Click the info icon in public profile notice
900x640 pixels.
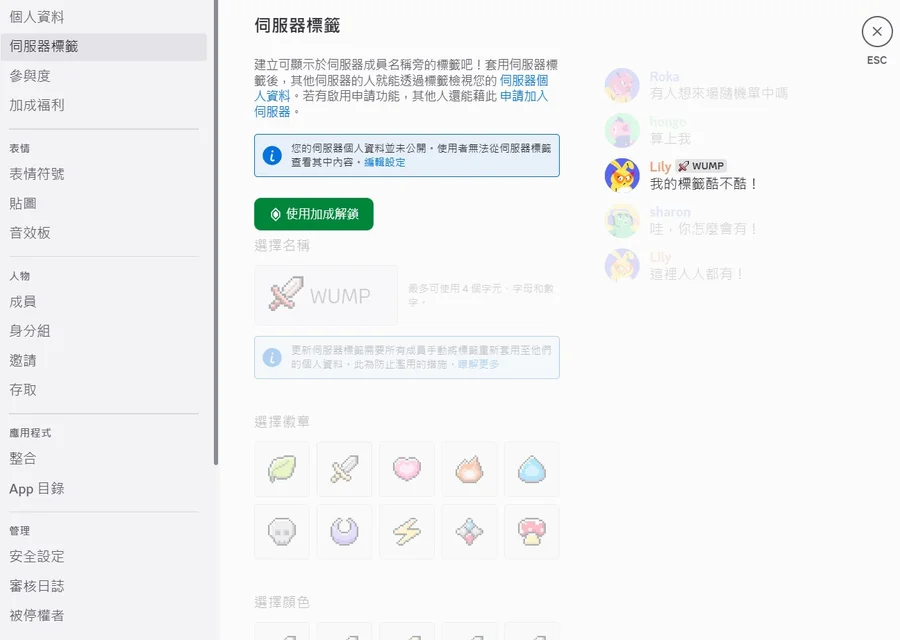(272, 156)
